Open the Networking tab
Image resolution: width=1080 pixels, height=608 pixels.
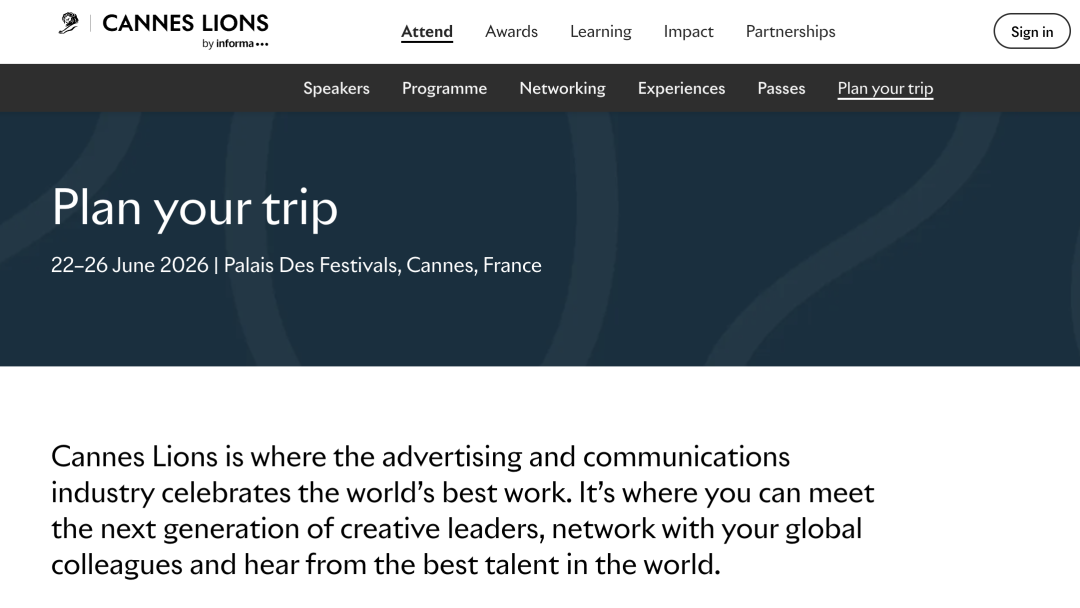click(x=562, y=88)
